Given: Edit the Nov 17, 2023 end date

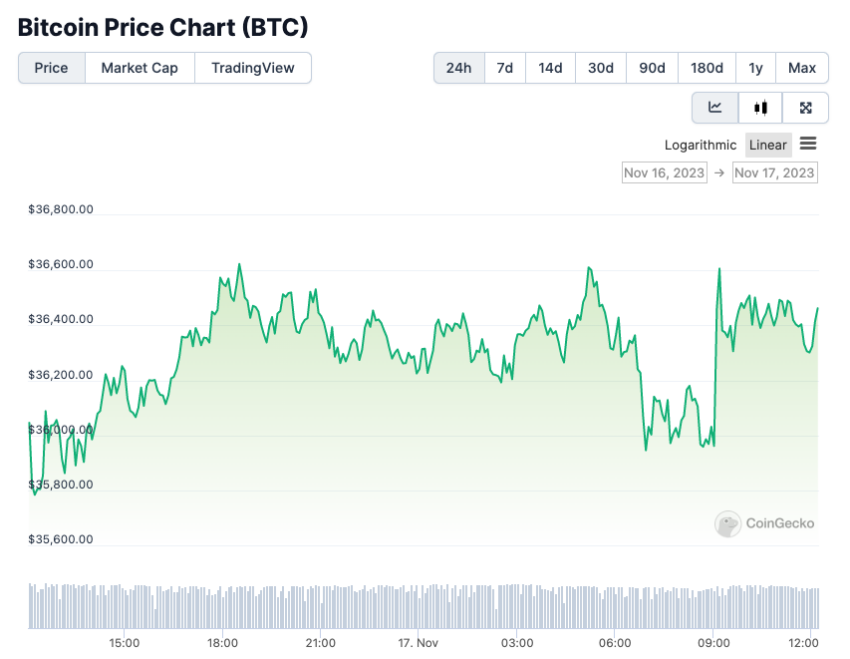Looking at the screenshot, I should point(775,173).
